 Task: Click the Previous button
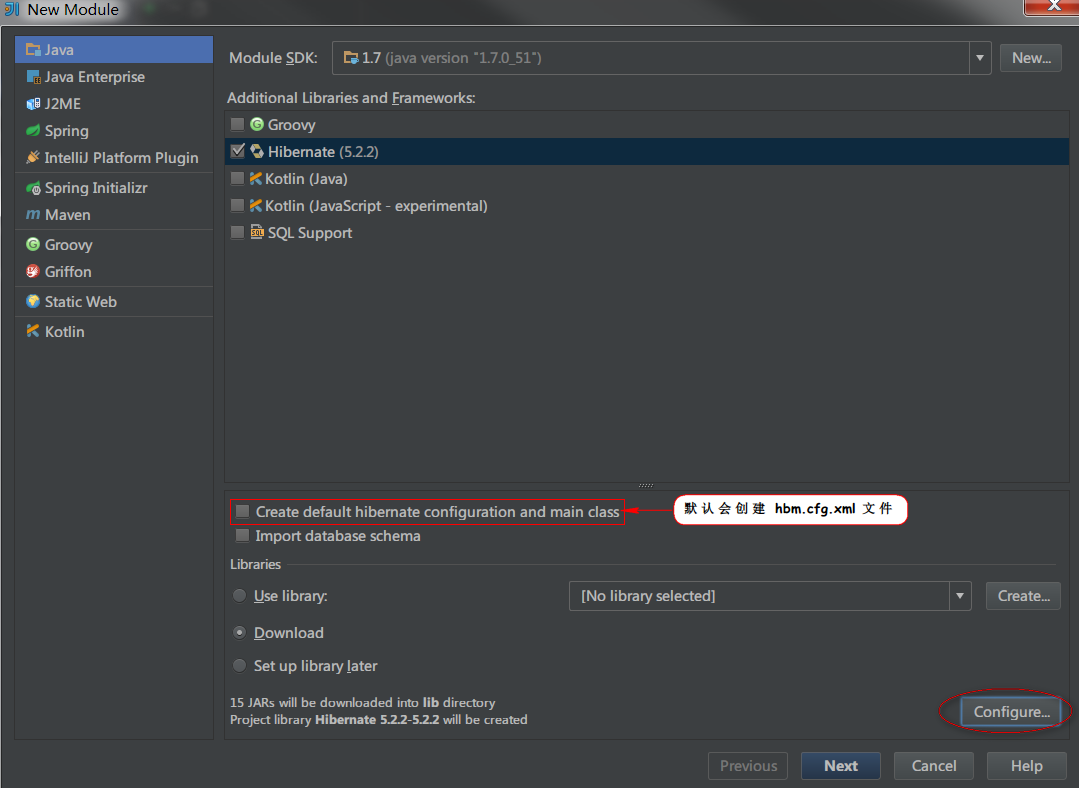tap(748, 766)
